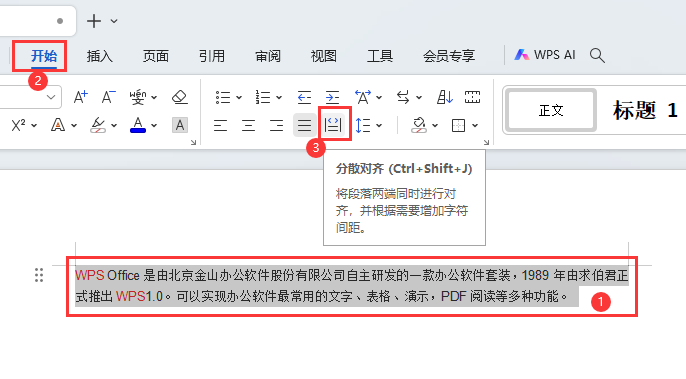The image size is (686, 379).
Task: Open the 会员专享 tab
Action: pos(449,56)
